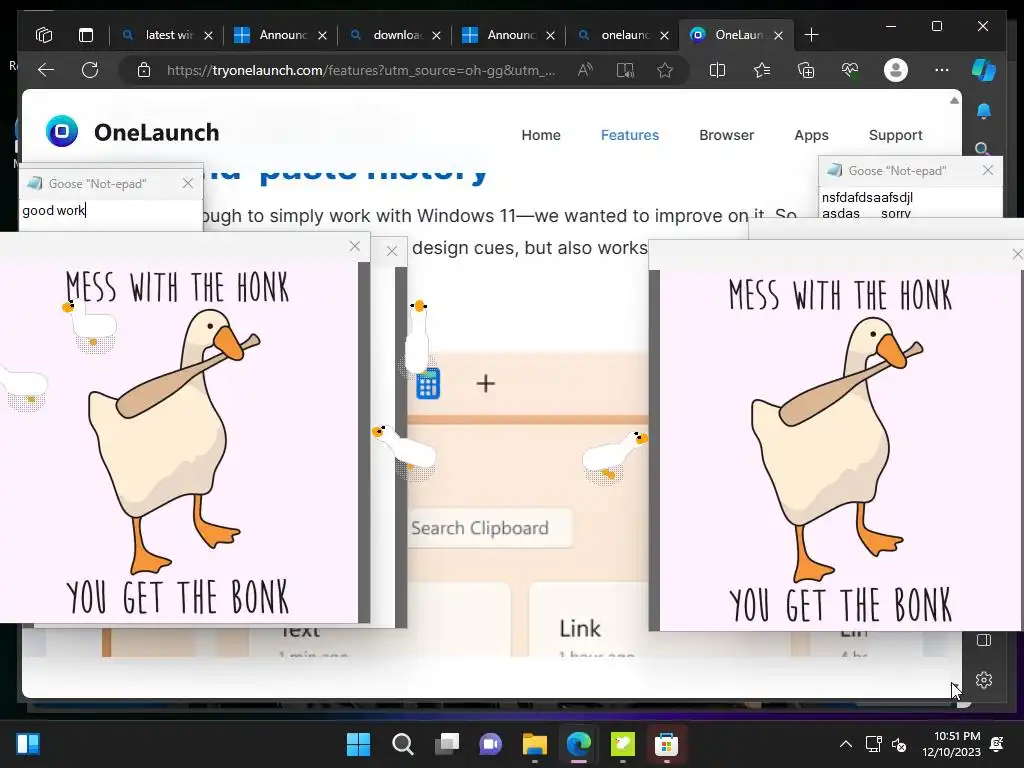The width and height of the screenshot is (1024, 768).
Task: Open Task View from taskbar
Action: tap(447, 744)
